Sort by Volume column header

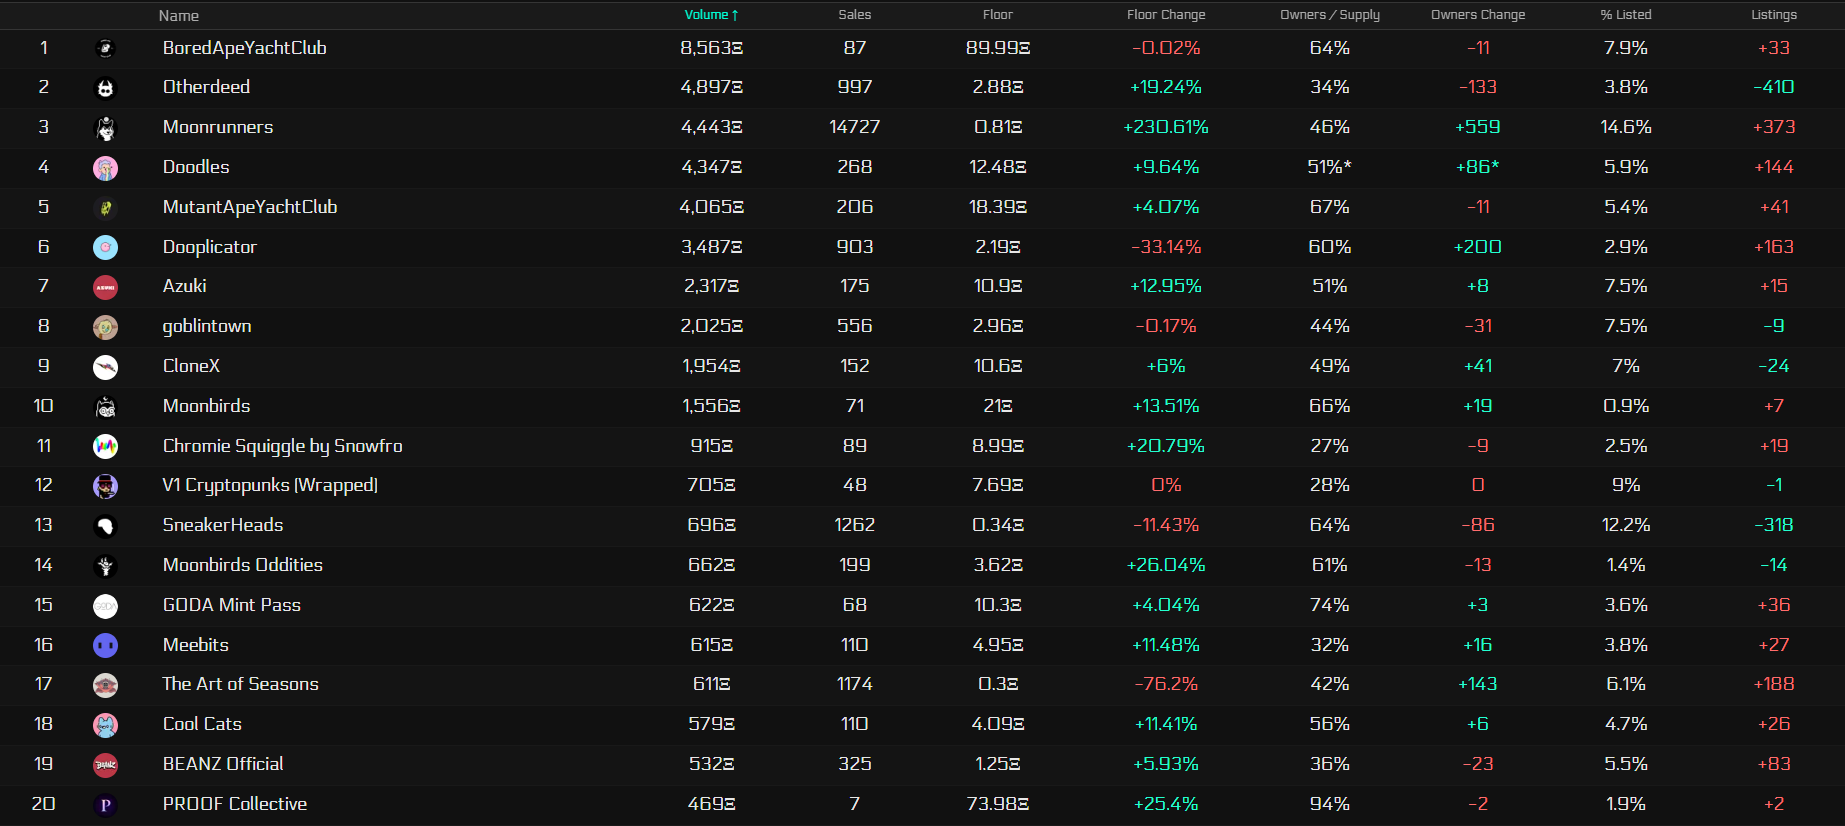[711, 15]
